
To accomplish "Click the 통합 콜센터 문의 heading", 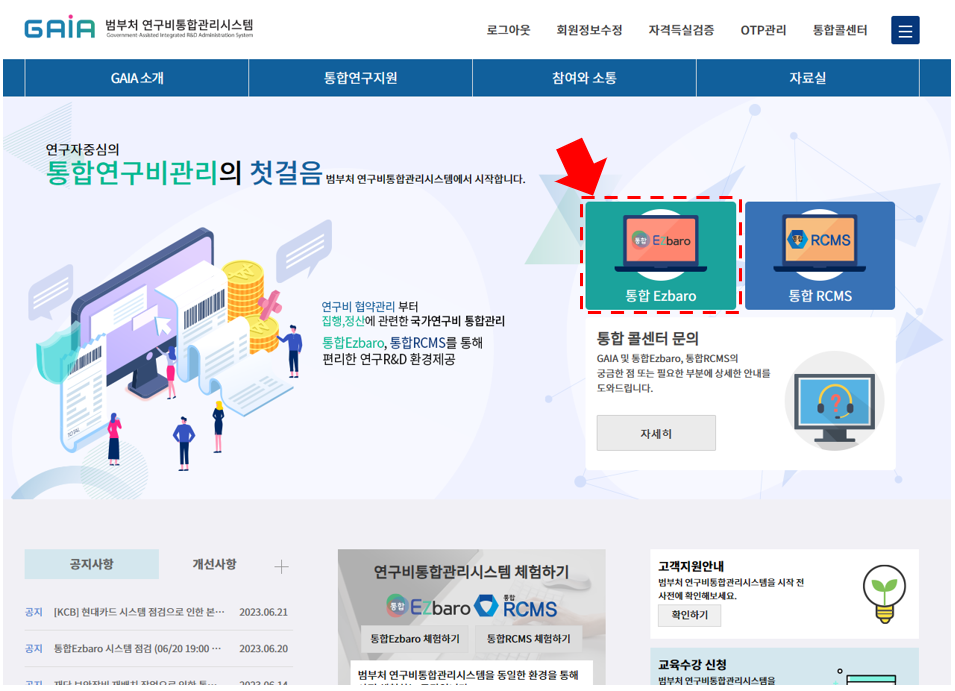I will (647, 338).
